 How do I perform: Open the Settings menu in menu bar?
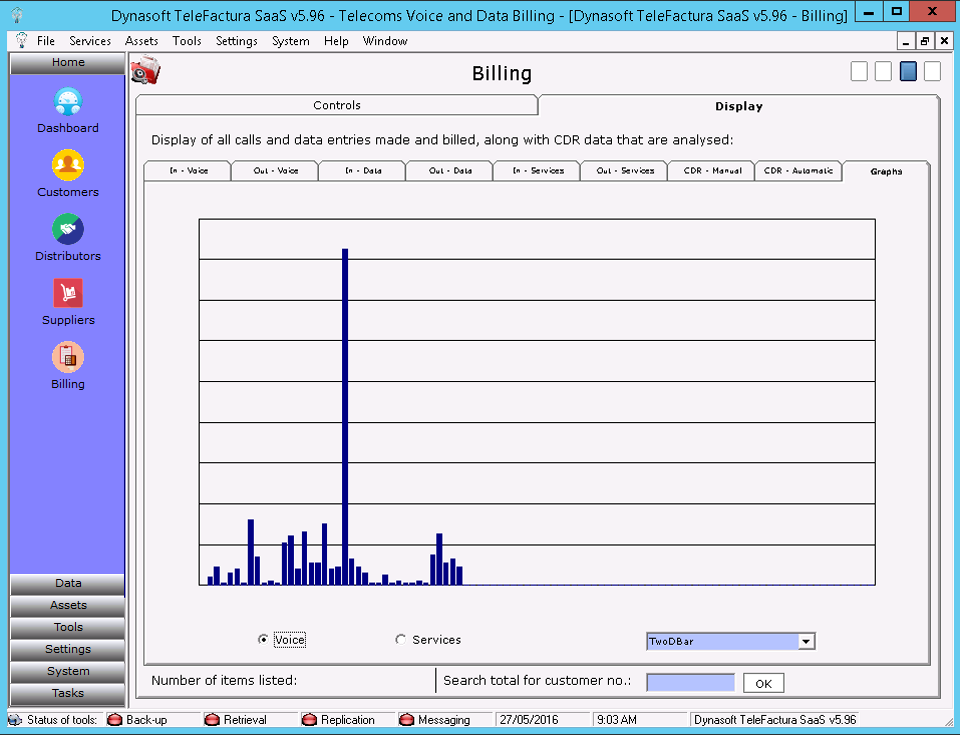pos(236,41)
